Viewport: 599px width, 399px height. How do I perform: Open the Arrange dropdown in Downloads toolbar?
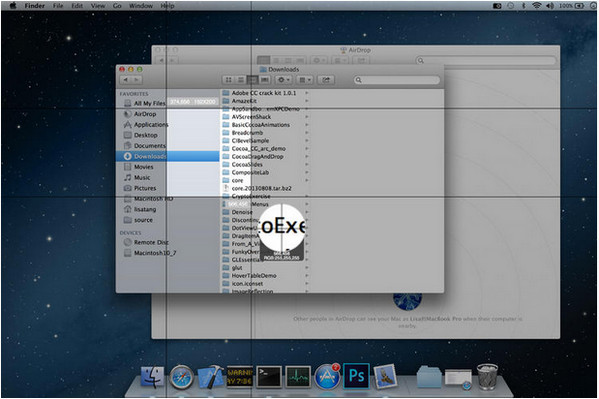[305, 80]
